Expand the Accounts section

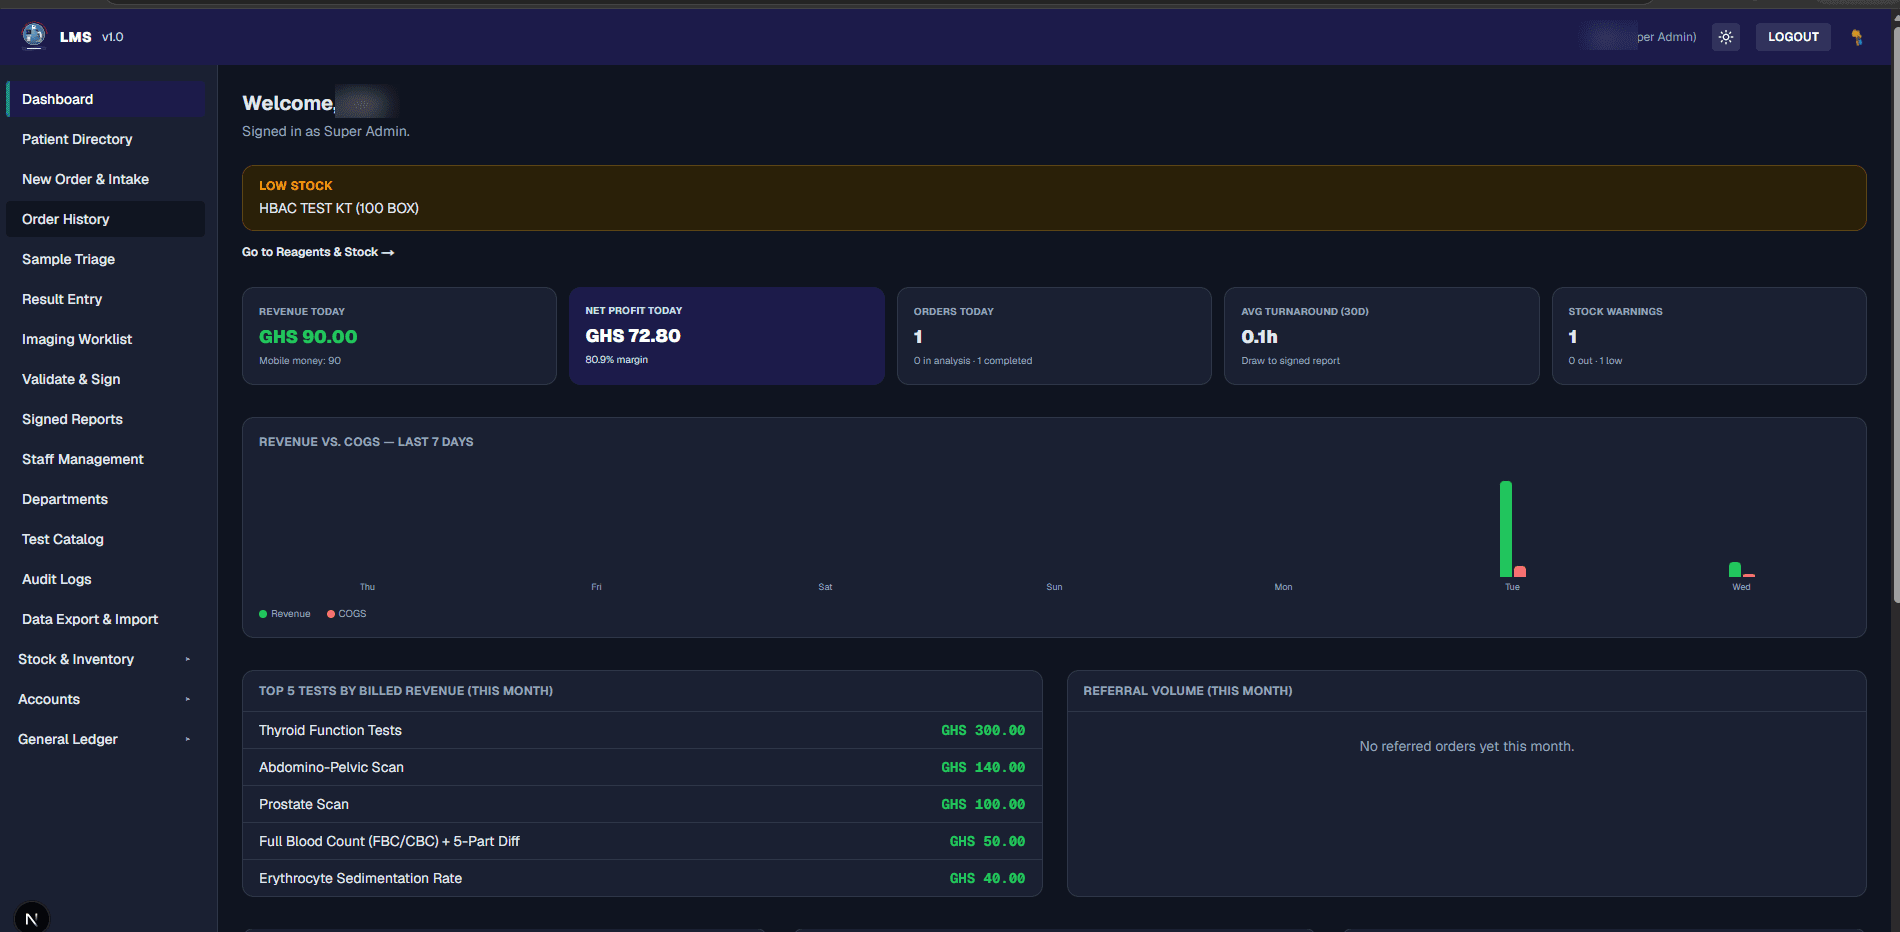pos(104,699)
